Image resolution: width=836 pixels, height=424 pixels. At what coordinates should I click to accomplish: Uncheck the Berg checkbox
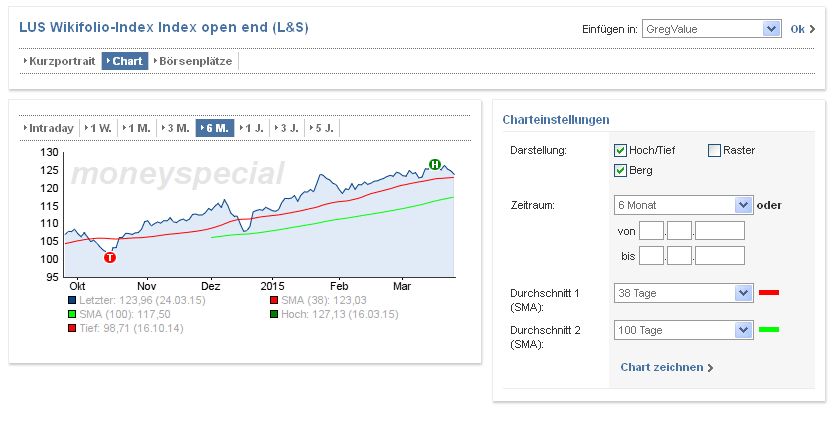tap(620, 171)
